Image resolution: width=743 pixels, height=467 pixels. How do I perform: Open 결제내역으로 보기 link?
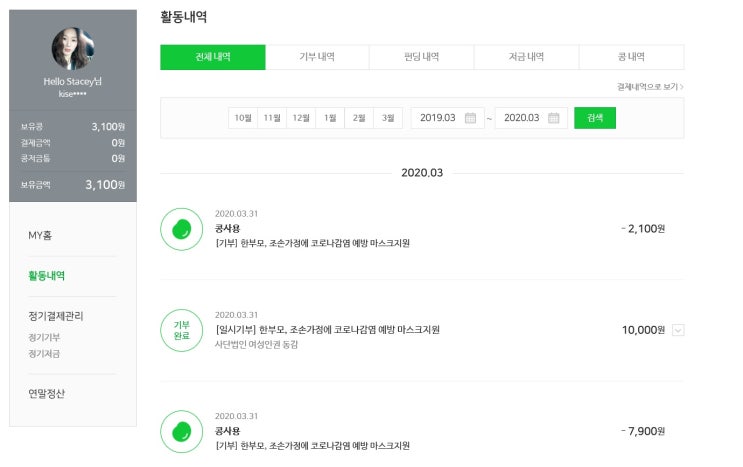click(x=650, y=86)
